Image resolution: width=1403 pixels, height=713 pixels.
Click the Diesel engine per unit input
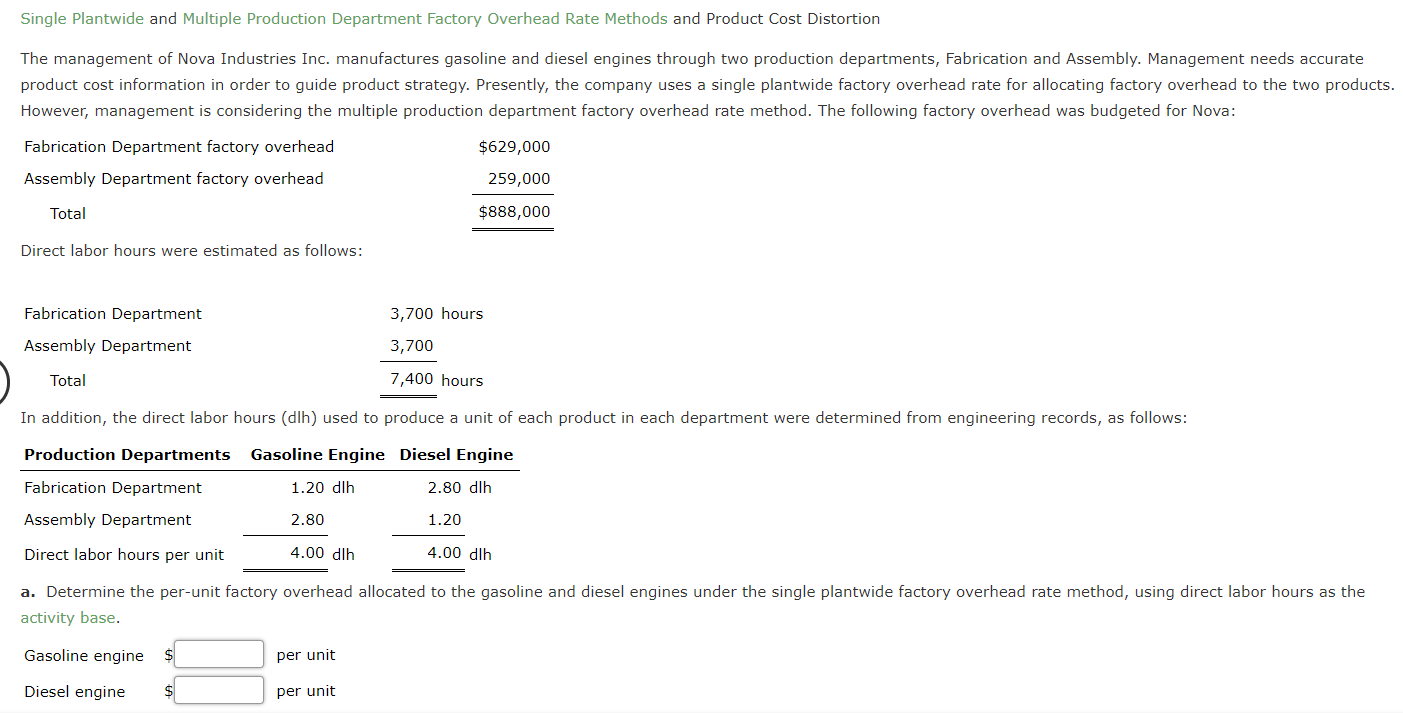coord(220,691)
